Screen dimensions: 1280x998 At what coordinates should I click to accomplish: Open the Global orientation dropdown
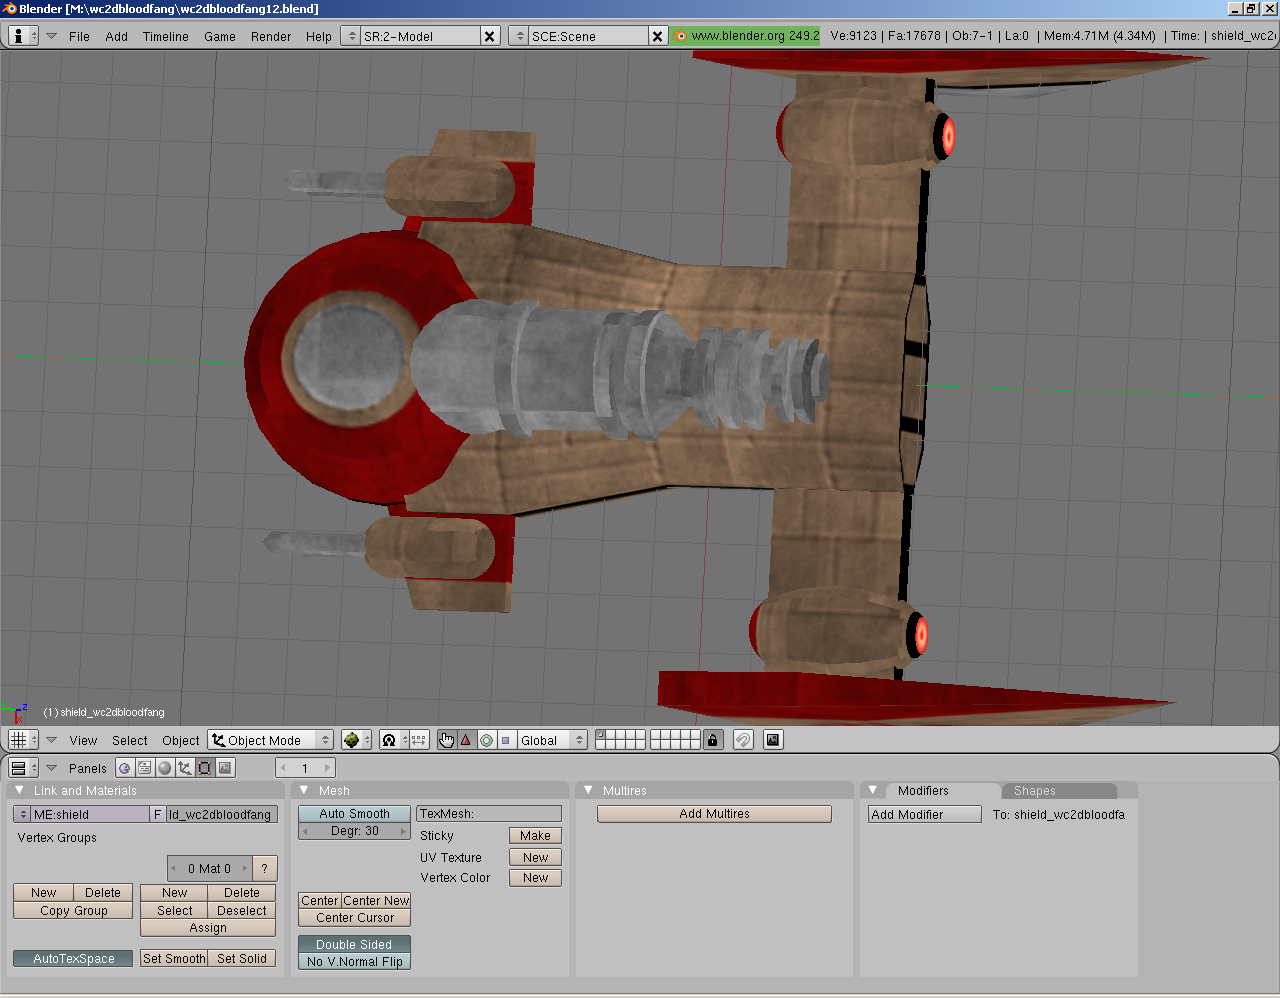(552, 740)
